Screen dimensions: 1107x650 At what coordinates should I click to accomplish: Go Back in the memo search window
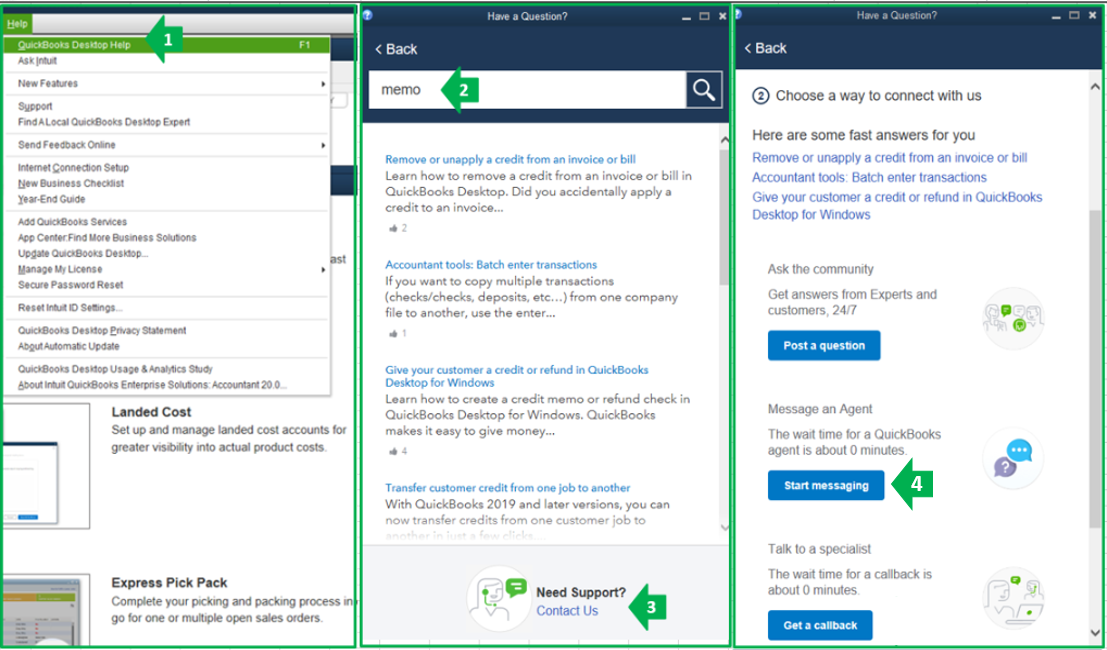tap(396, 49)
